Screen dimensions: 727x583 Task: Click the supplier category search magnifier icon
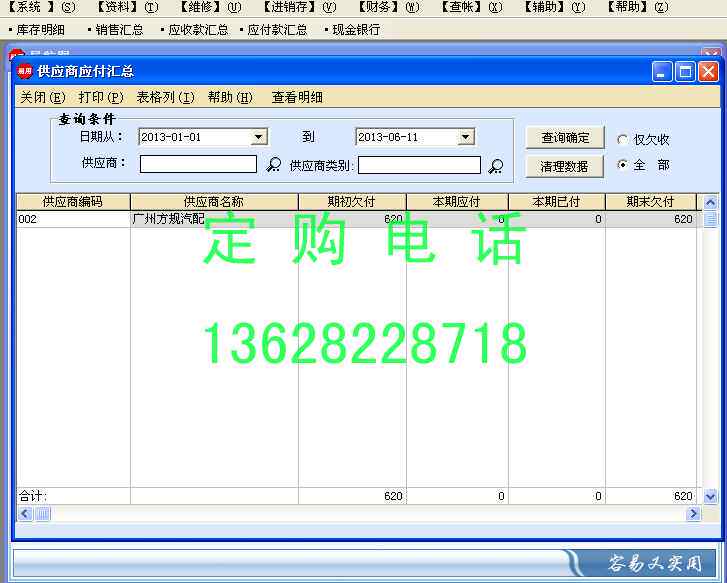pyautogui.click(x=496, y=167)
